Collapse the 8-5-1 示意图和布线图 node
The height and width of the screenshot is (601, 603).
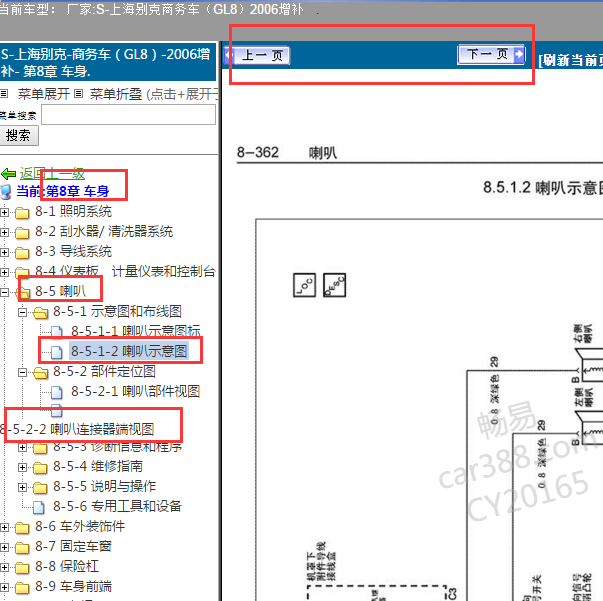tap(22, 312)
